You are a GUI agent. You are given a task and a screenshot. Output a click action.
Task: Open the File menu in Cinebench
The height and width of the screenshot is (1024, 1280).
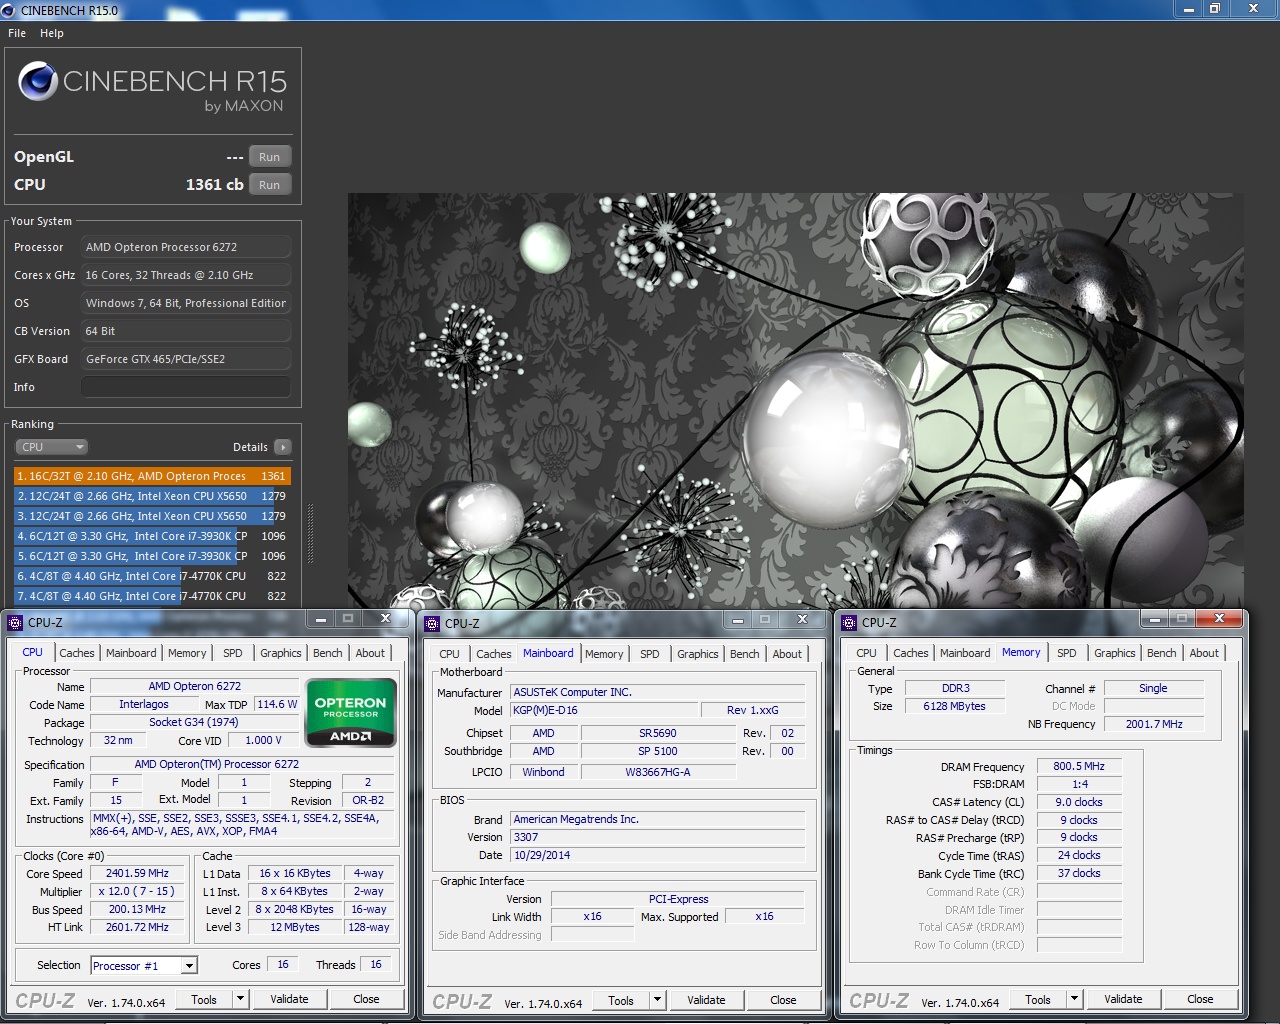17,33
